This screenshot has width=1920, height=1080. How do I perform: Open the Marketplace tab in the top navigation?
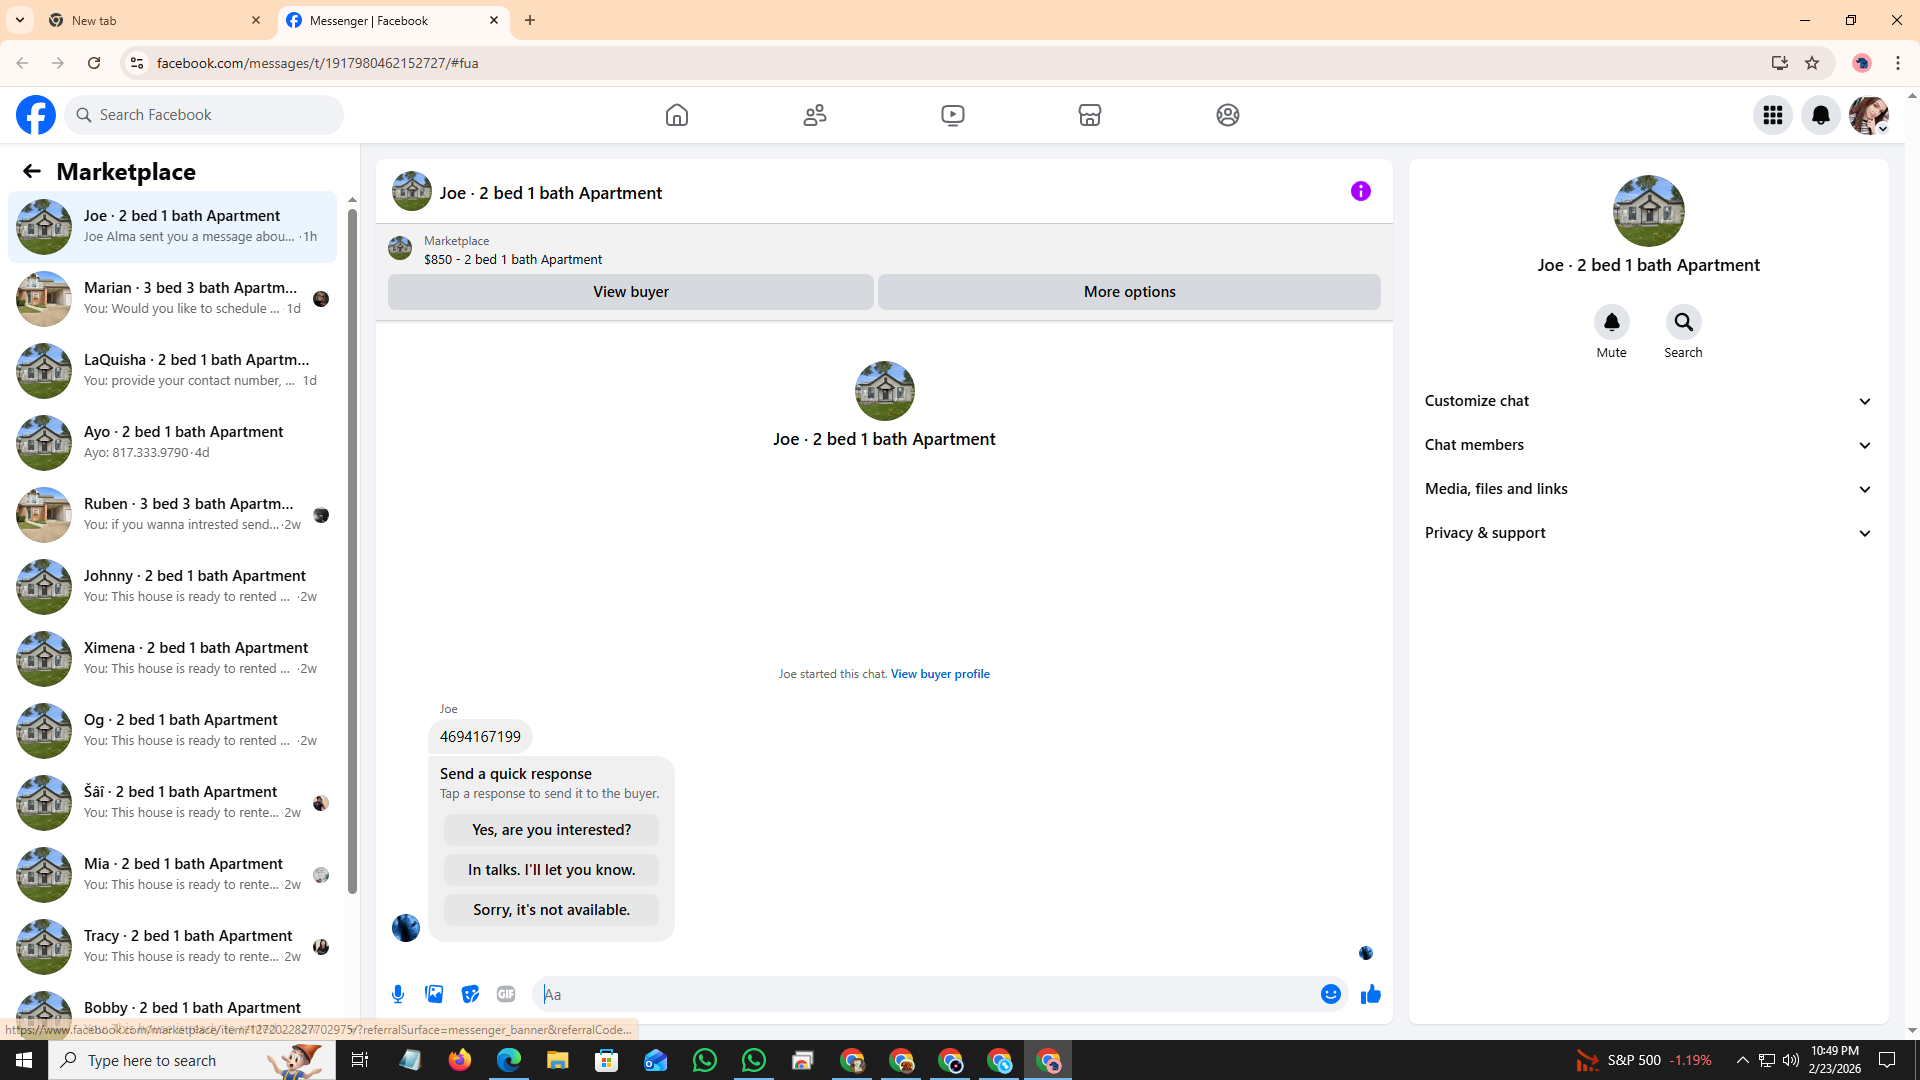pos(1089,115)
